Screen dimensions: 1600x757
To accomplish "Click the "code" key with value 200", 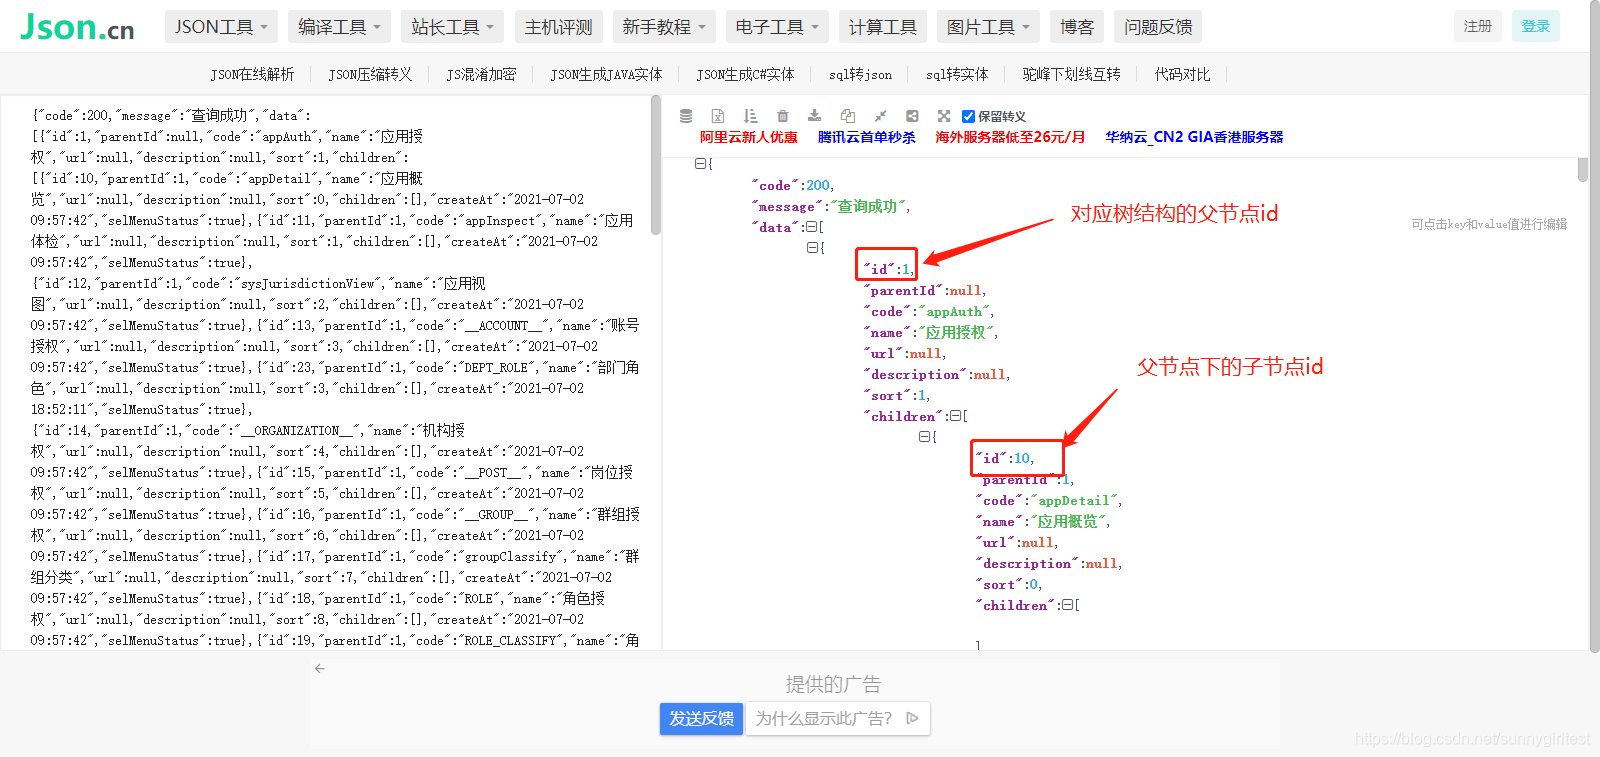I will click(x=793, y=185).
